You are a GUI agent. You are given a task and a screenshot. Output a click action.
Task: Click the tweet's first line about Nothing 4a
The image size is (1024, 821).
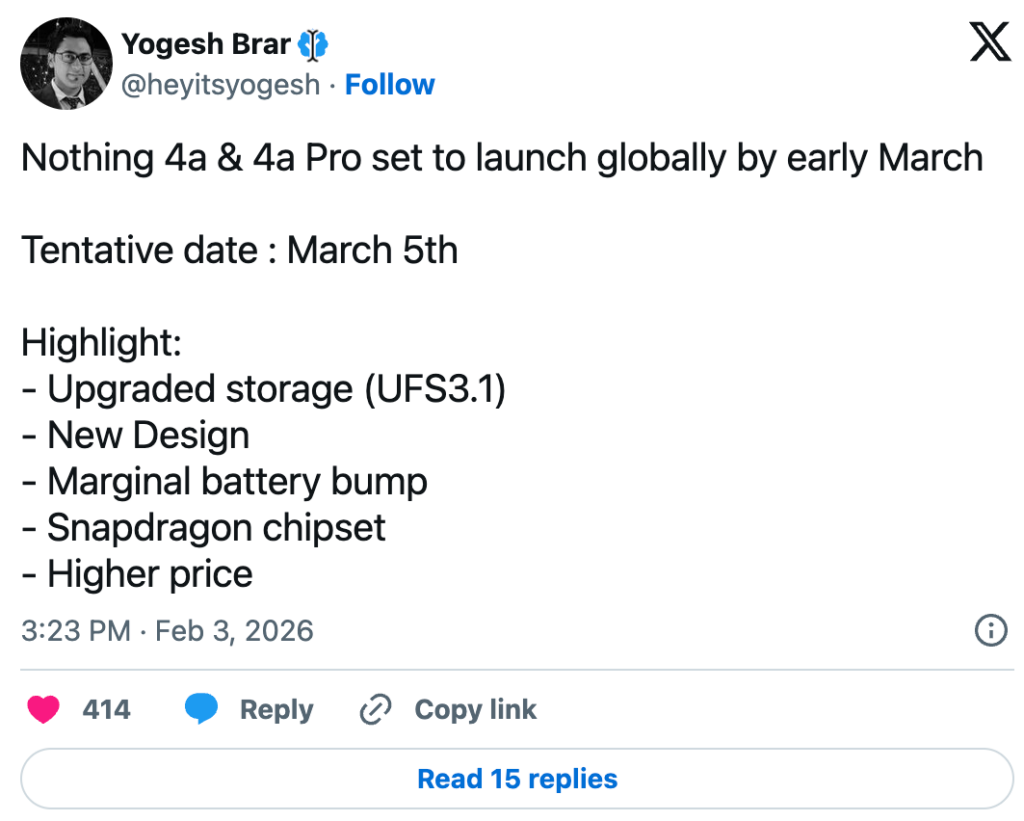tap(502, 158)
